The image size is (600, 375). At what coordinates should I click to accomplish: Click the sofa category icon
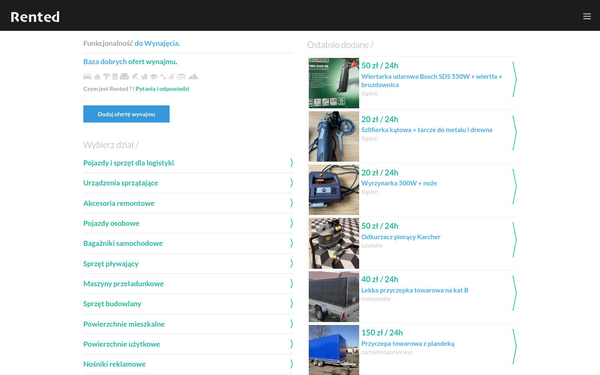(124, 77)
